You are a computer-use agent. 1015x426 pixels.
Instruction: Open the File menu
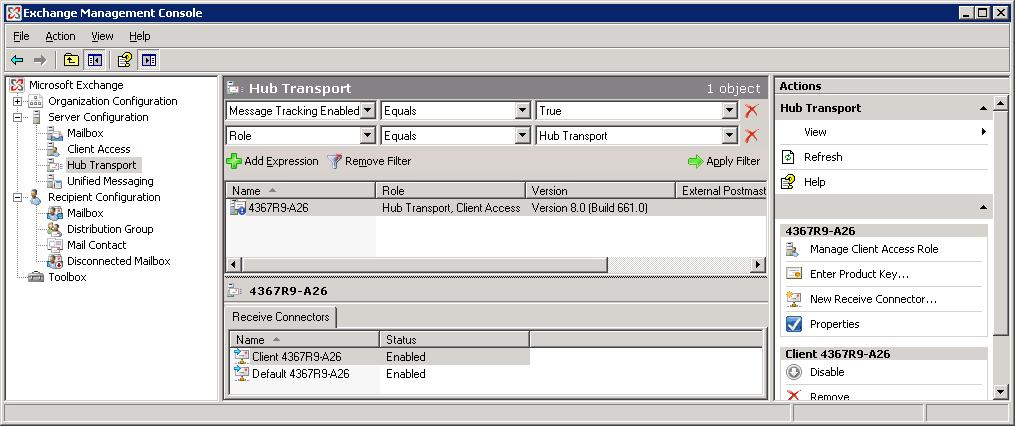pyautogui.click(x=21, y=36)
